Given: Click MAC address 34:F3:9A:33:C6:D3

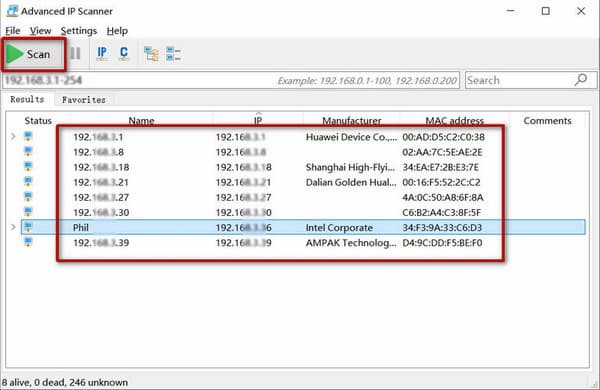Looking at the screenshot, I should click(442, 228).
